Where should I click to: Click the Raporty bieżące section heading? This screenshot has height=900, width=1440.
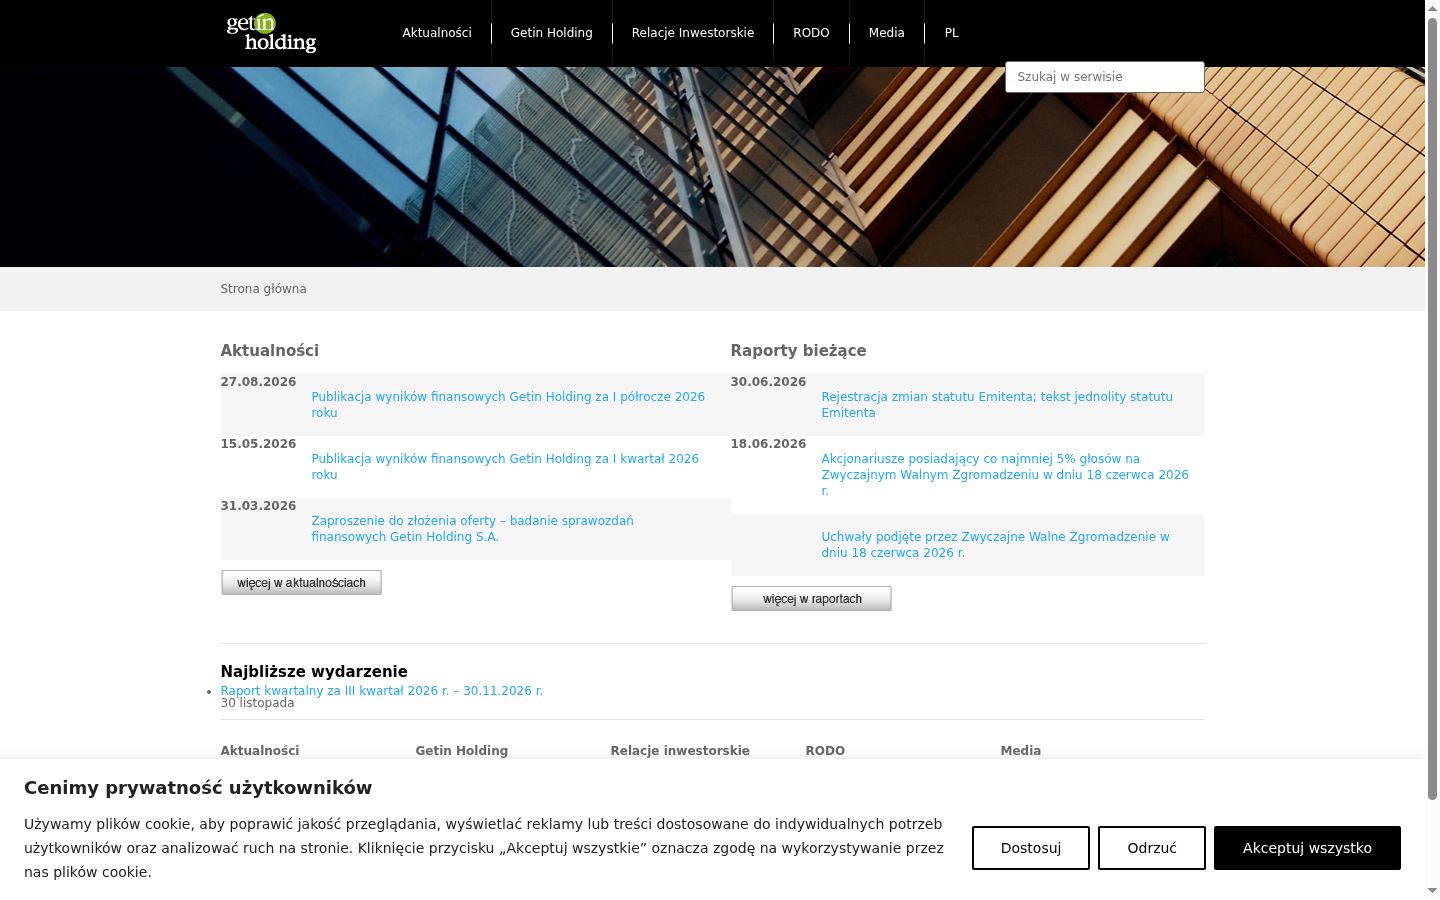(x=799, y=351)
